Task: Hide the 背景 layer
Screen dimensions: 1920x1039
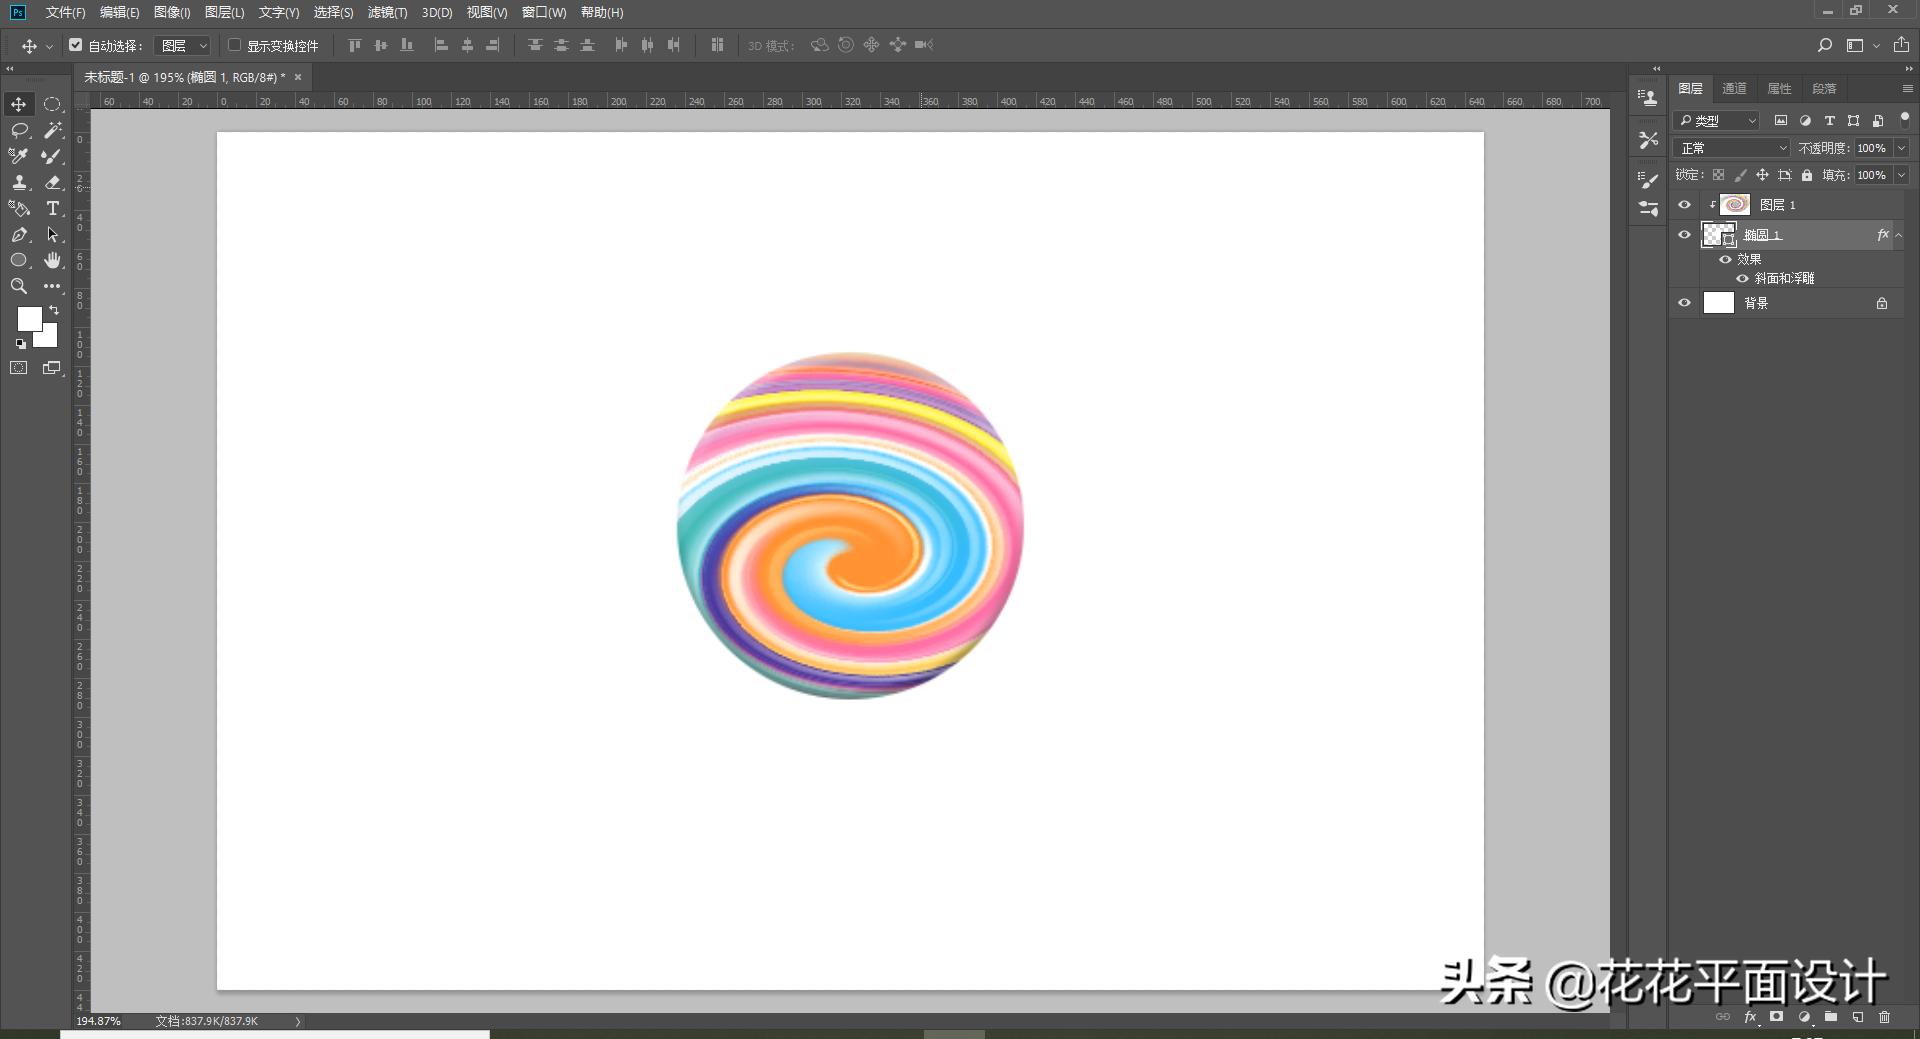Action: pos(1685,303)
